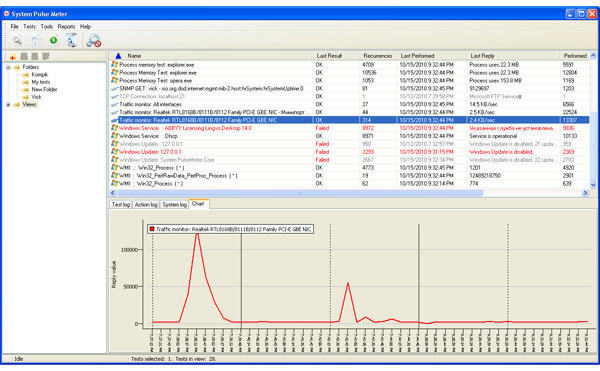
Task: Open the Tools menu
Action: tap(47, 26)
